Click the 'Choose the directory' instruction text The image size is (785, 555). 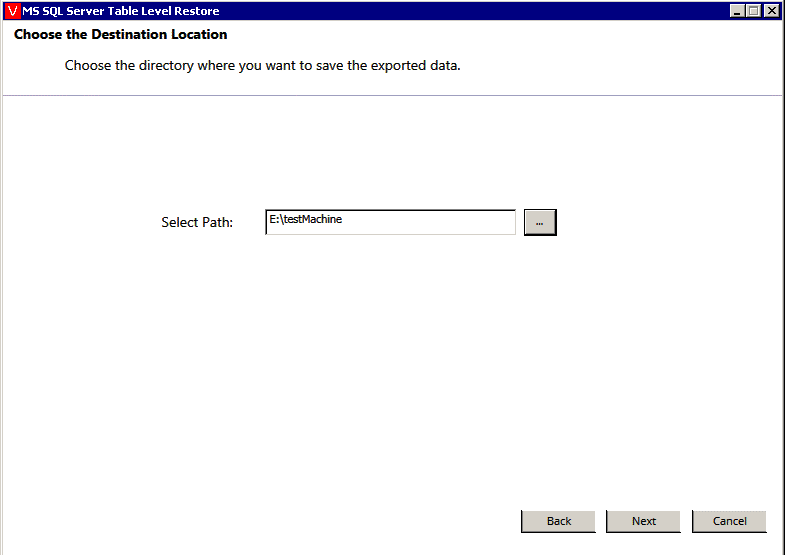tap(262, 66)
